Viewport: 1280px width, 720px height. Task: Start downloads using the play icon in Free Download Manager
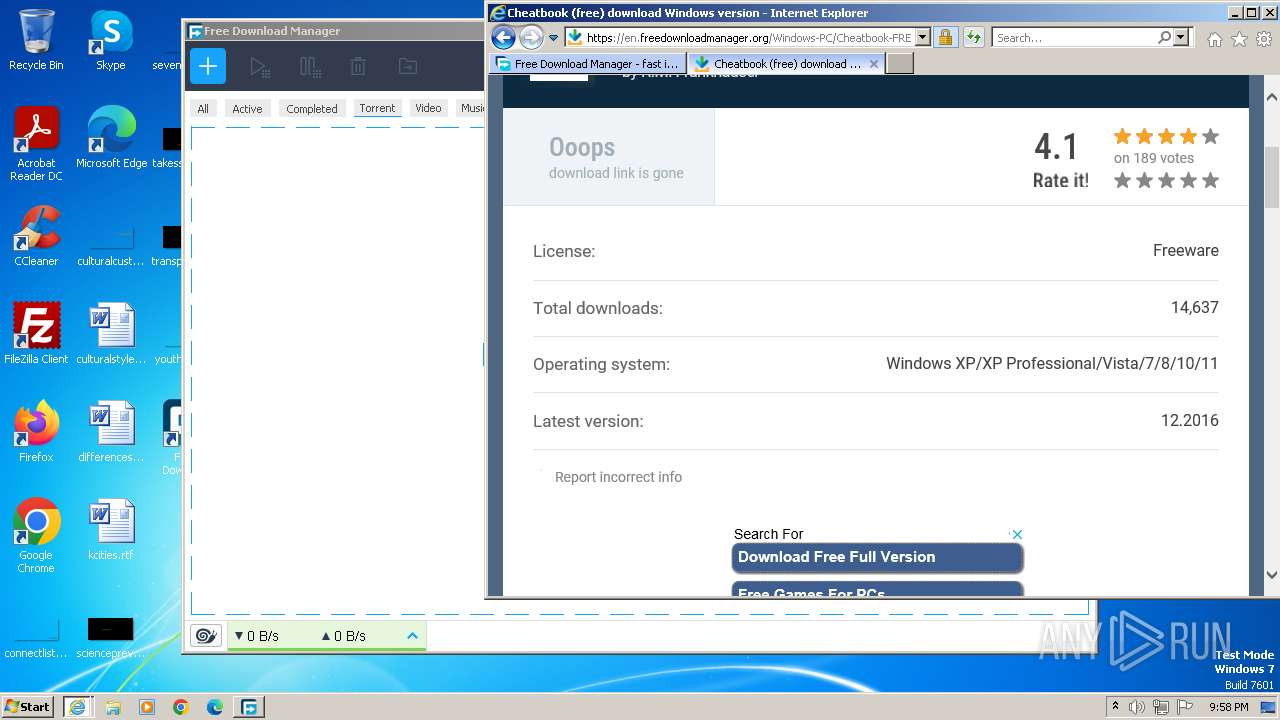[259, 67]
